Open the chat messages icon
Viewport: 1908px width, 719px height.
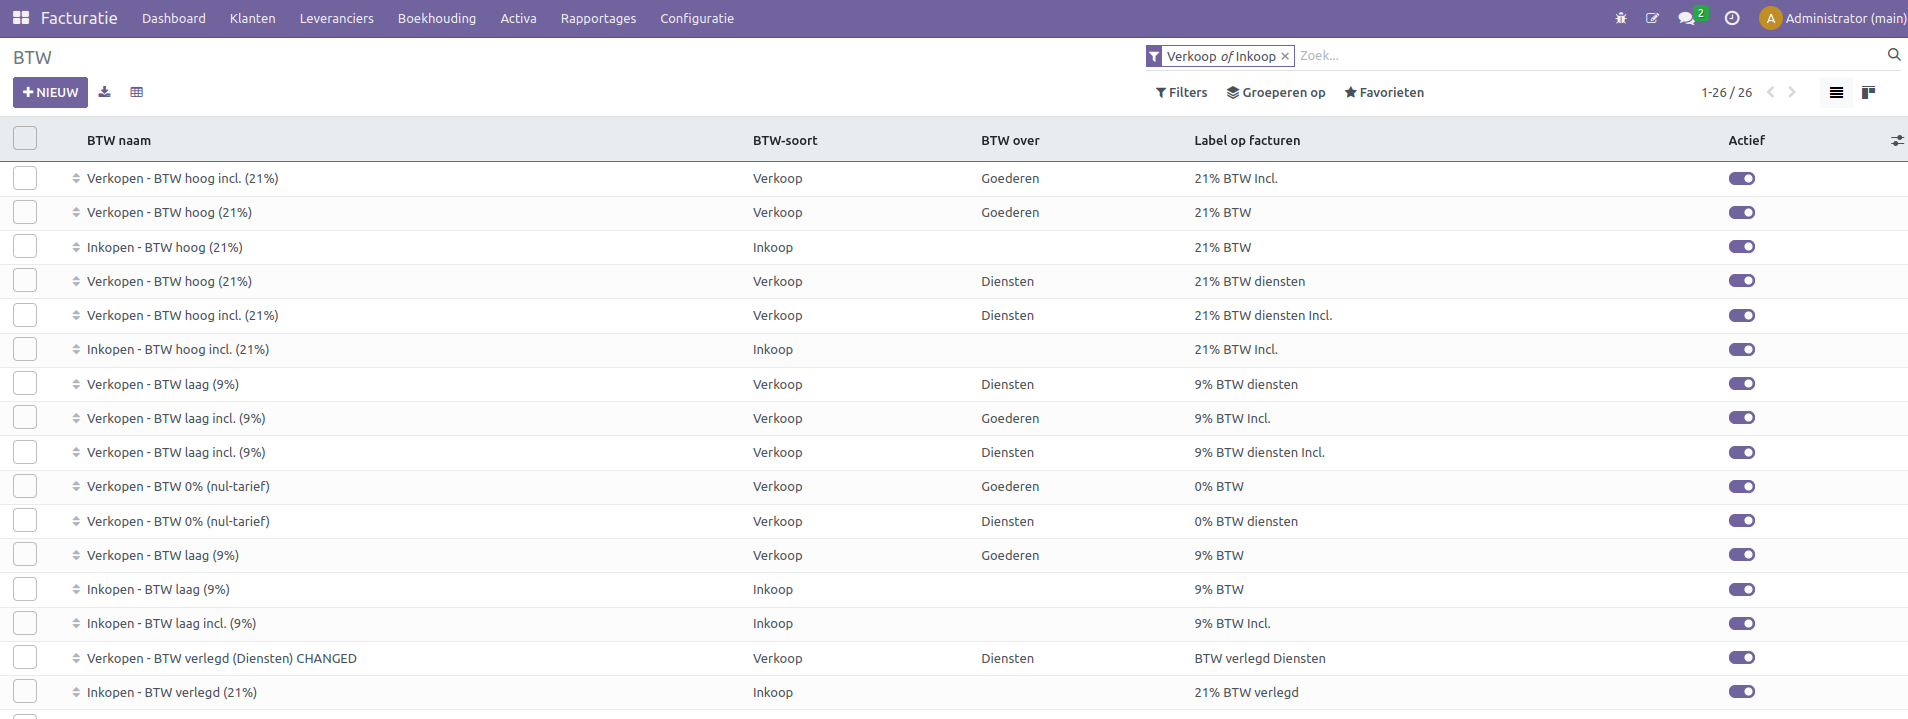pyautogui.click(x=1686, y=18)
